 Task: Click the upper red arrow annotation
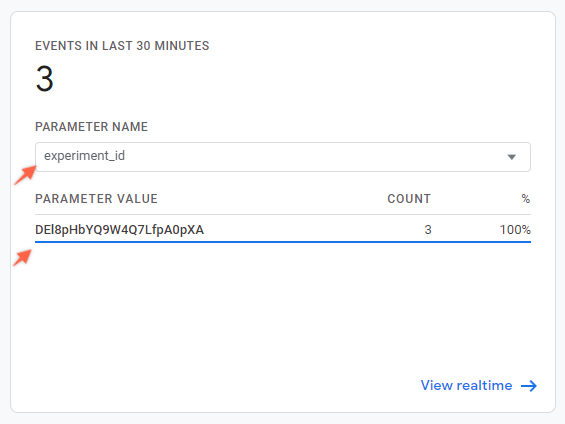click(x=25, y=175)
